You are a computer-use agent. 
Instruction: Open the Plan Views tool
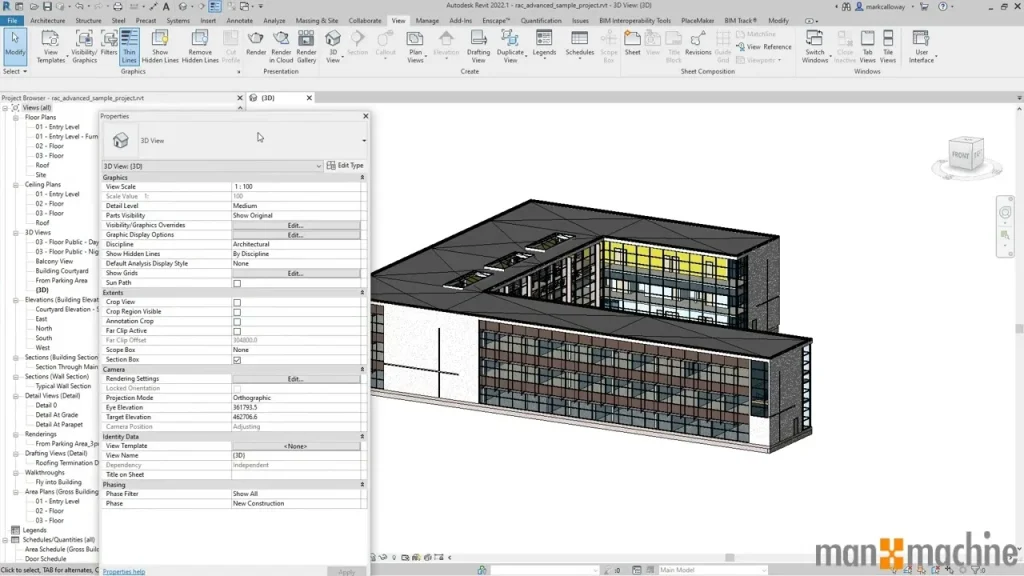[x=415, y=47]
